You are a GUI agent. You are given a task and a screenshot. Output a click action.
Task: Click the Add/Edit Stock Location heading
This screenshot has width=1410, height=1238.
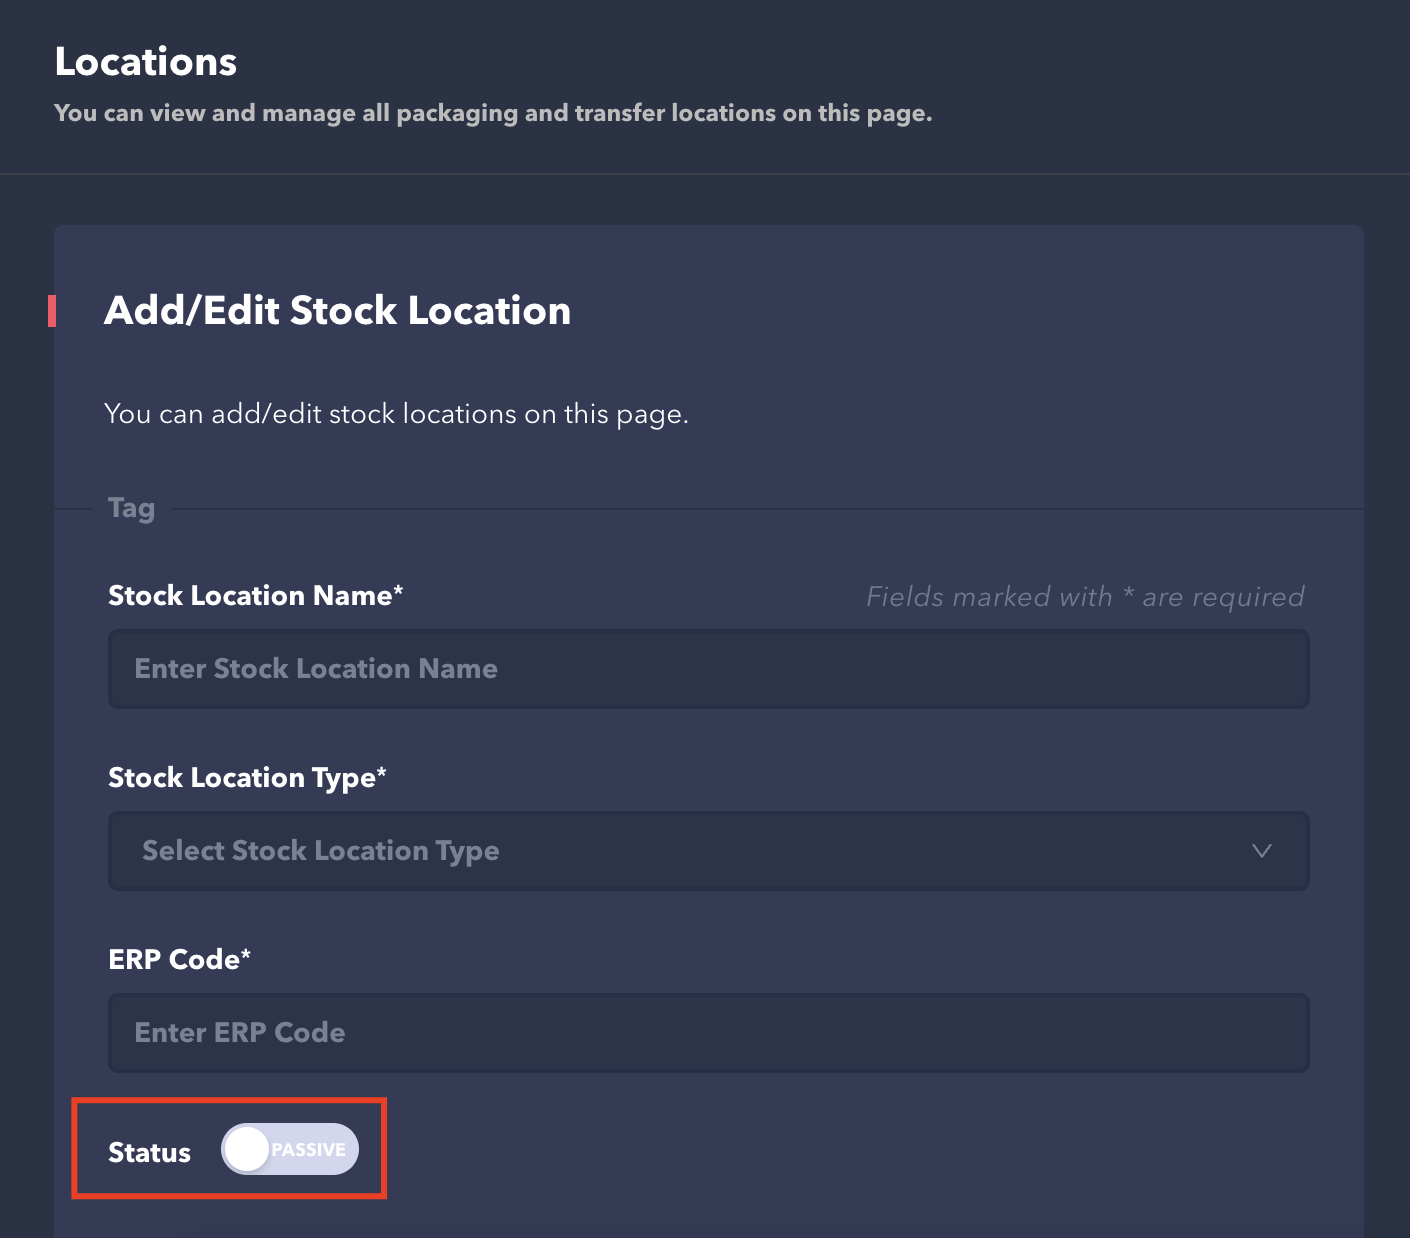tap(337, 311)
